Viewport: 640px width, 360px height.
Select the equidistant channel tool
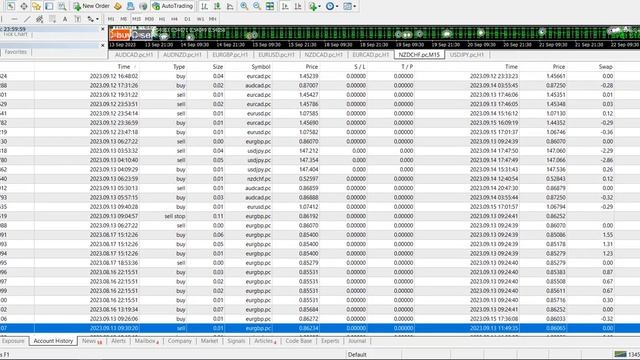click(40, 19)
